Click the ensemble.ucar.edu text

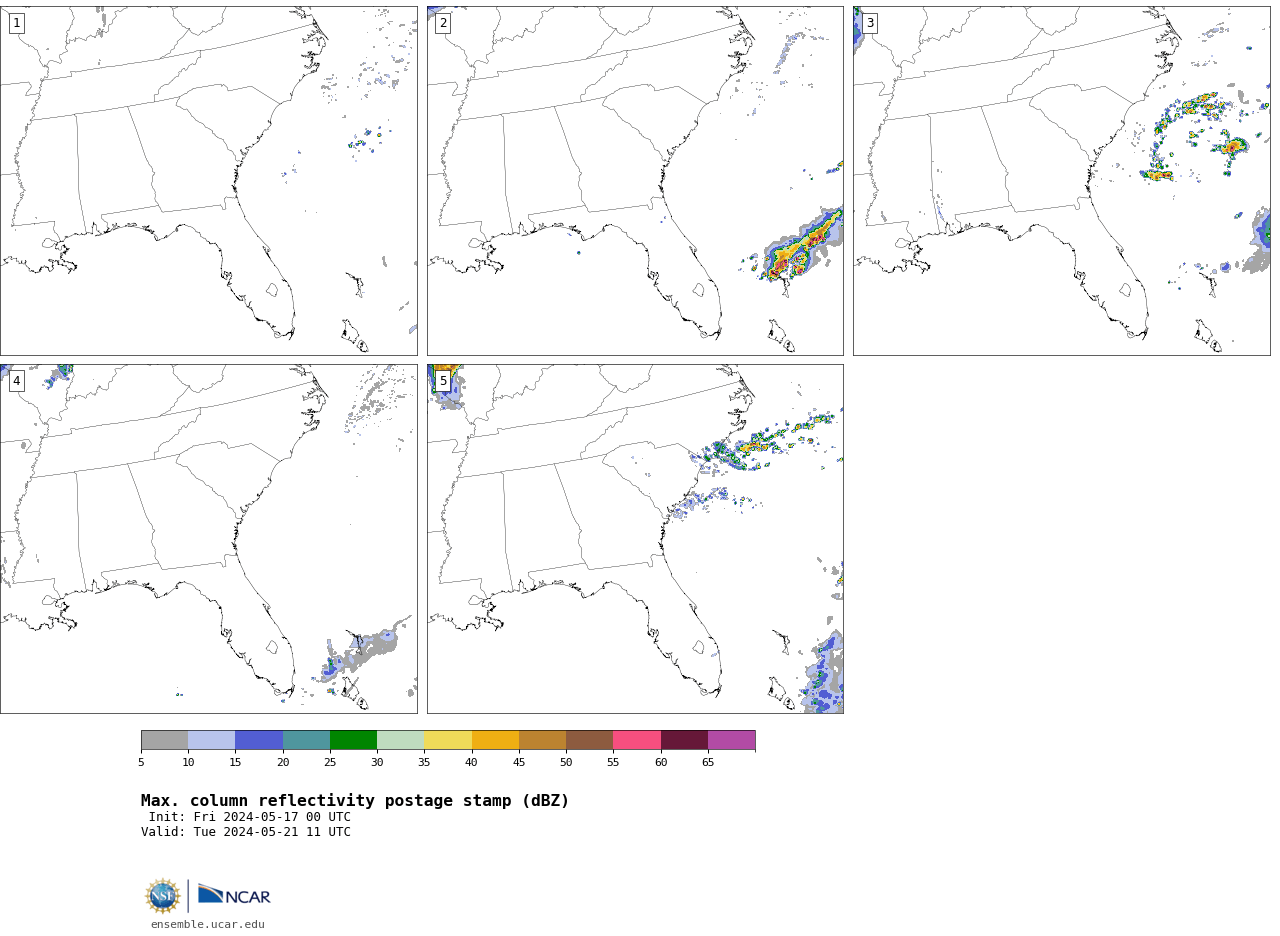[208, 925]
